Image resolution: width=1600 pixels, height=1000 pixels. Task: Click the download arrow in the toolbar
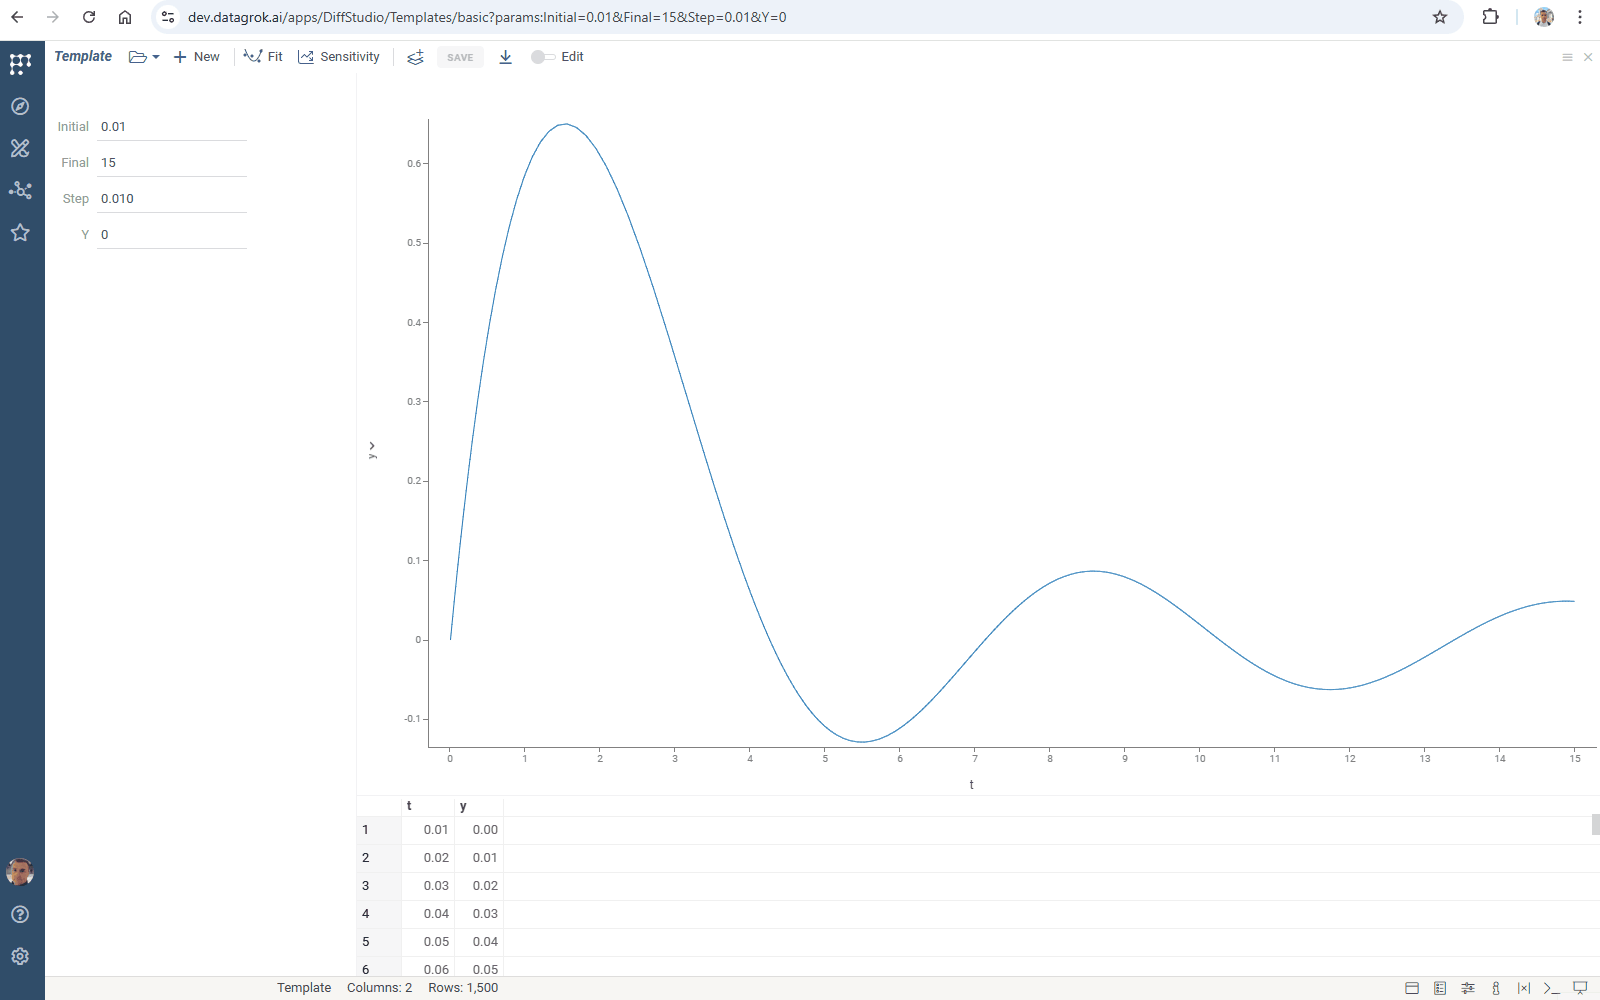506,57
